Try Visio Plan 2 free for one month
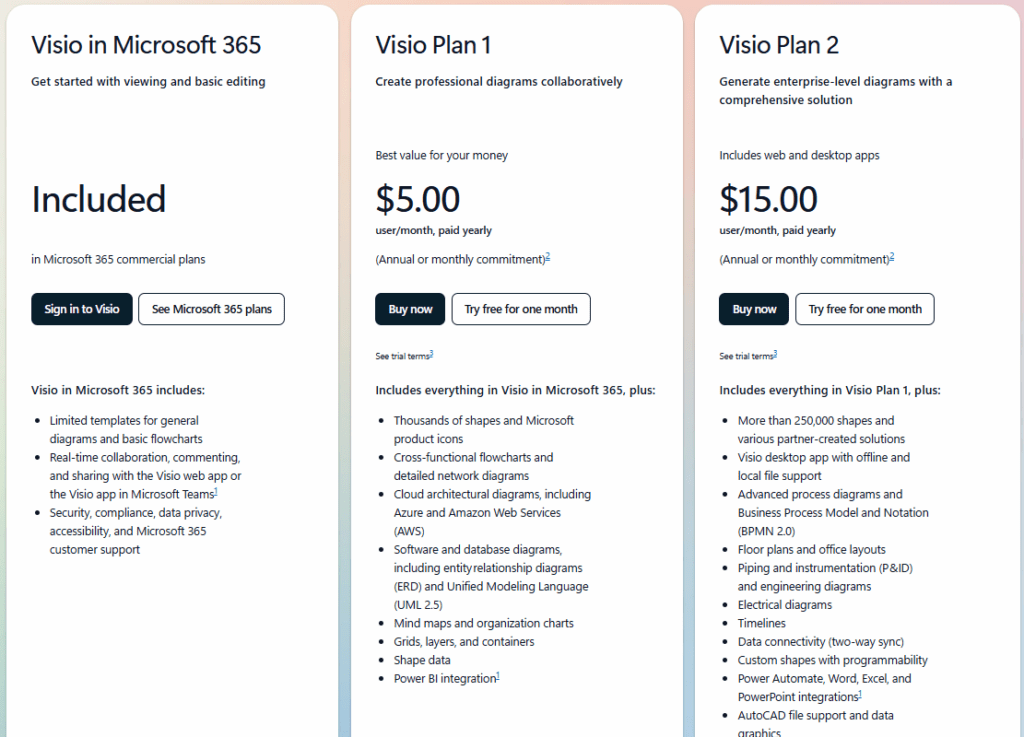The height and width of the screenshot is (737, 1024). pos(864,309)
